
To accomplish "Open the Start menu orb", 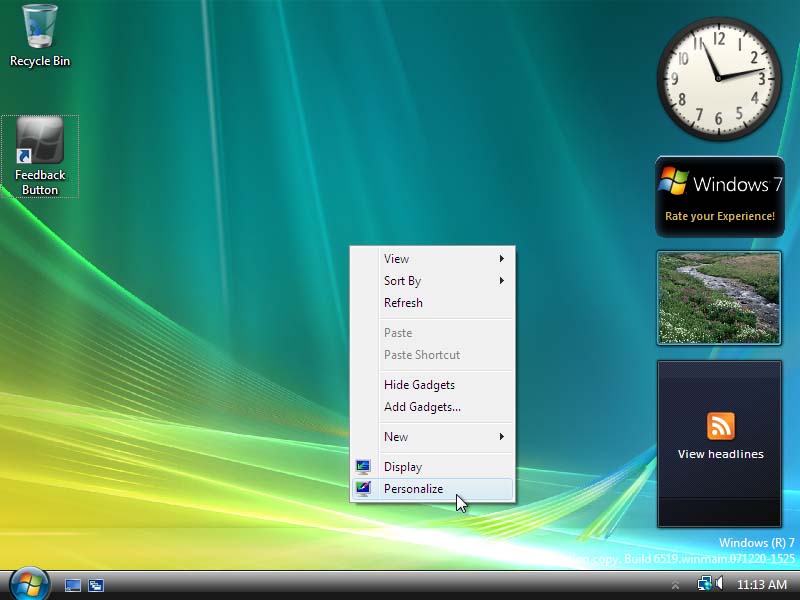I will 29,585.
